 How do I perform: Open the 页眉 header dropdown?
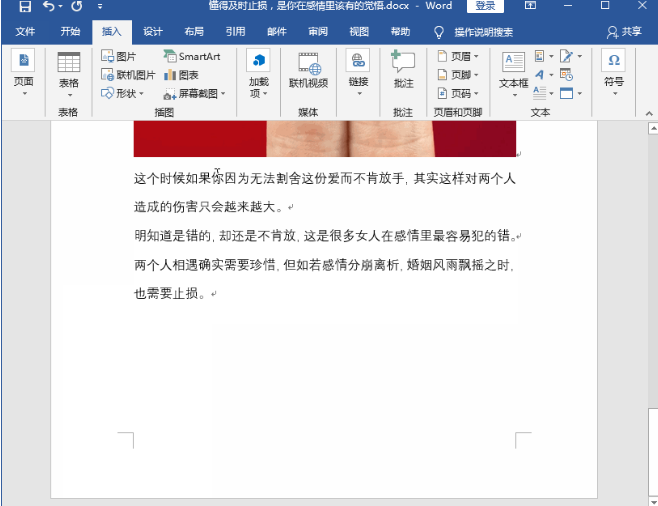tap(458, 57)
